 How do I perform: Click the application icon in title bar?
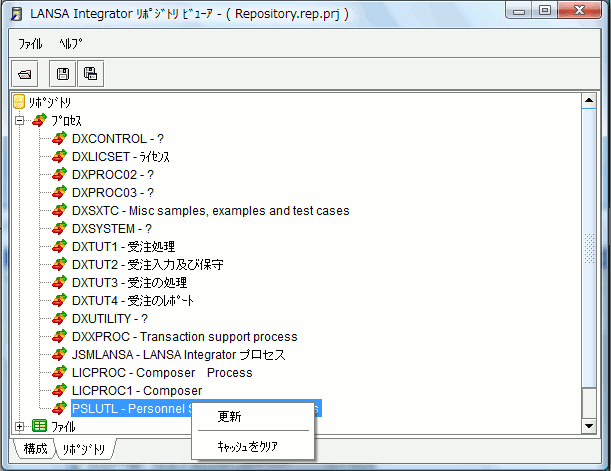pyautogui.click(x=16, y=14)
